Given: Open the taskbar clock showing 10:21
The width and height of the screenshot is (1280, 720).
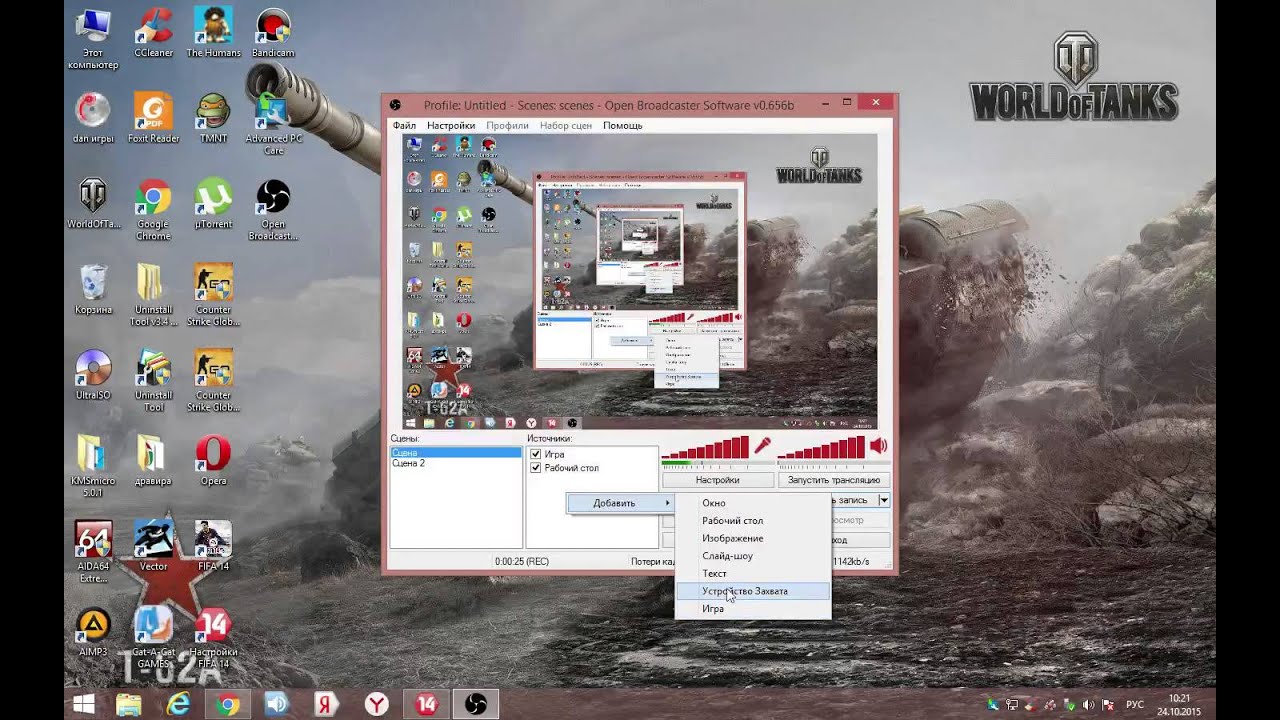Looking at the screenshot, I should pos(1179,704).
